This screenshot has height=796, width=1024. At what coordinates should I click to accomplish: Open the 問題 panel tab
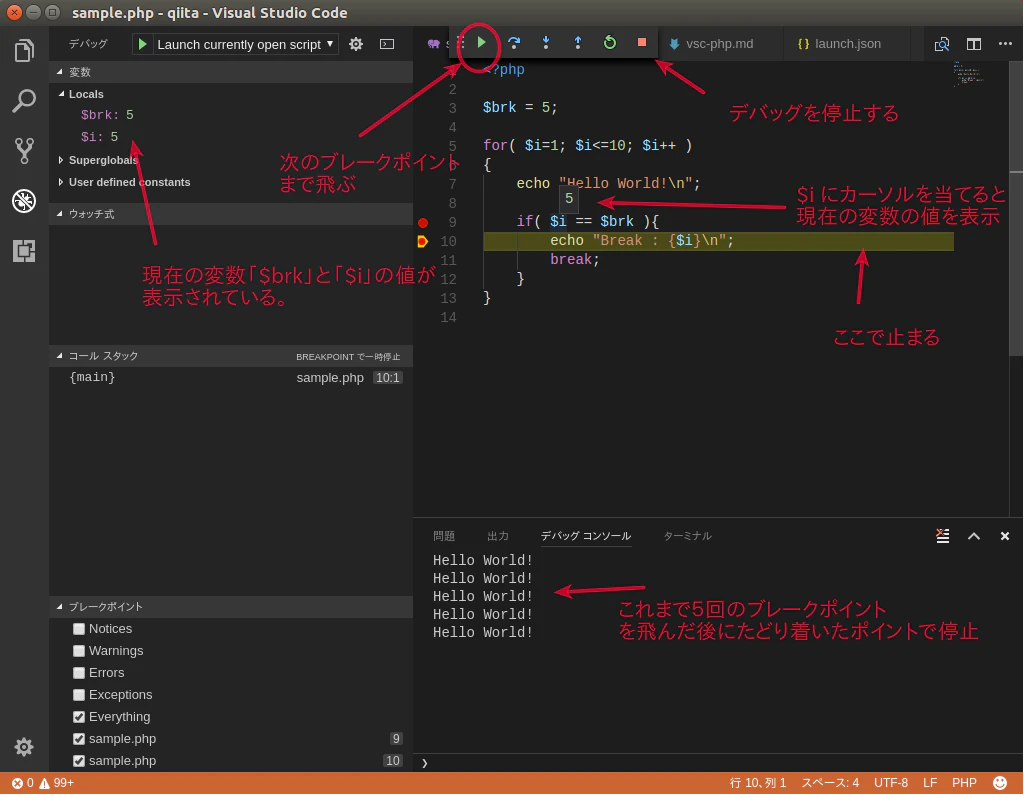point(444,536)
